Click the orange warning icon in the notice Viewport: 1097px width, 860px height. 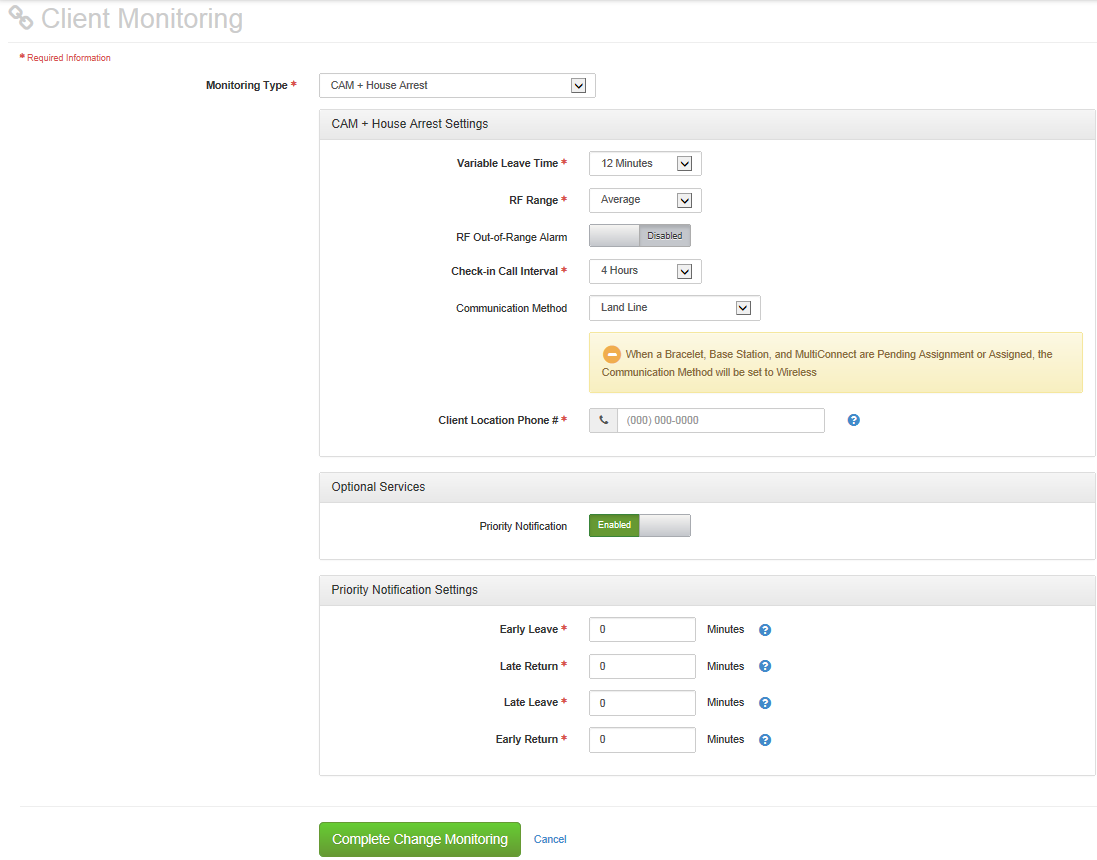[x=612, y=354]
